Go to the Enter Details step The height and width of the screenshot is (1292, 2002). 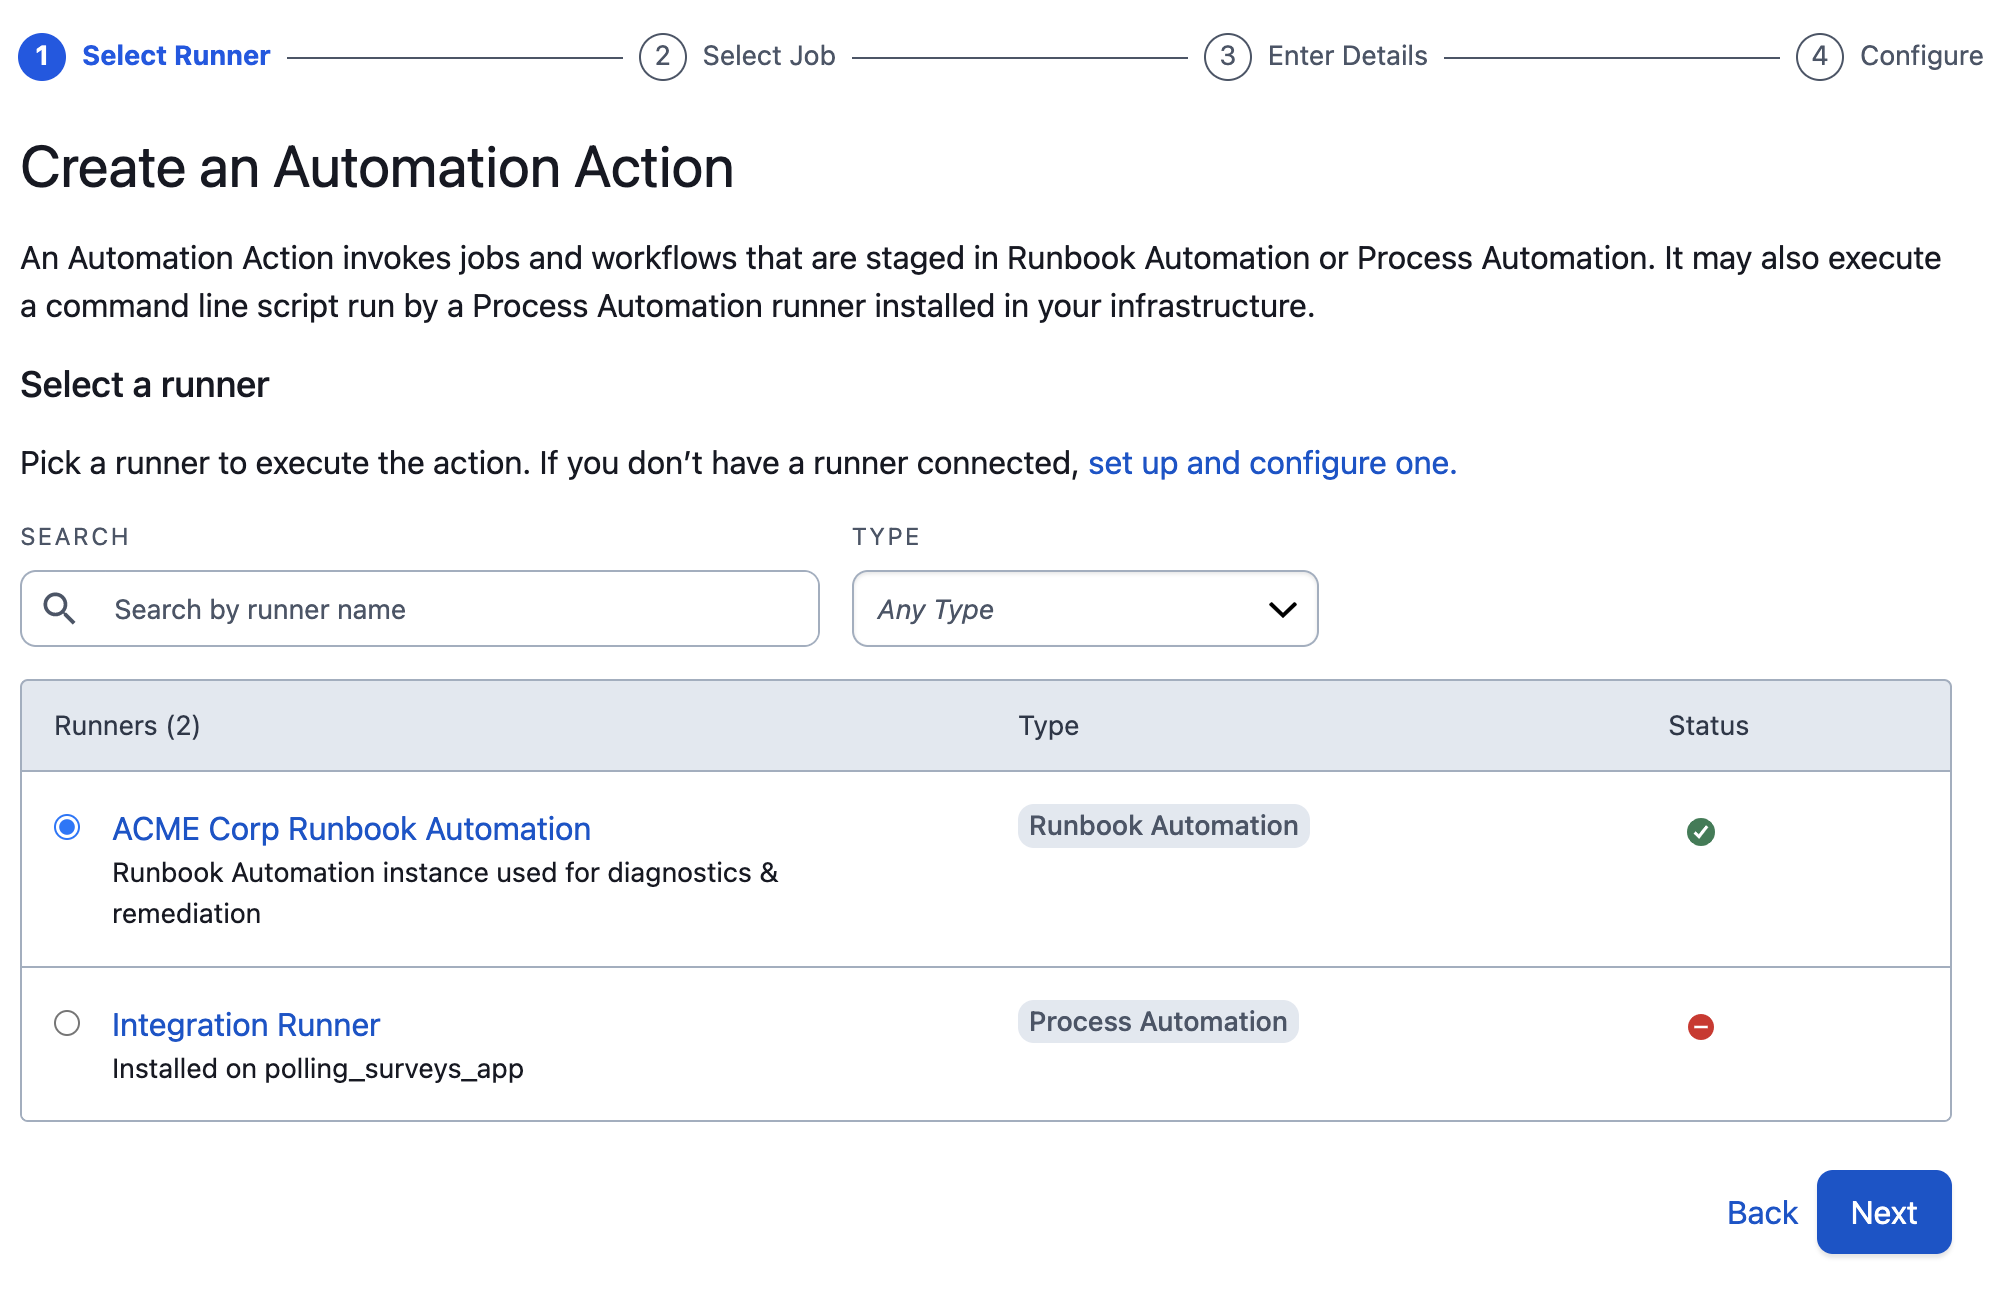coord(1347,56)
